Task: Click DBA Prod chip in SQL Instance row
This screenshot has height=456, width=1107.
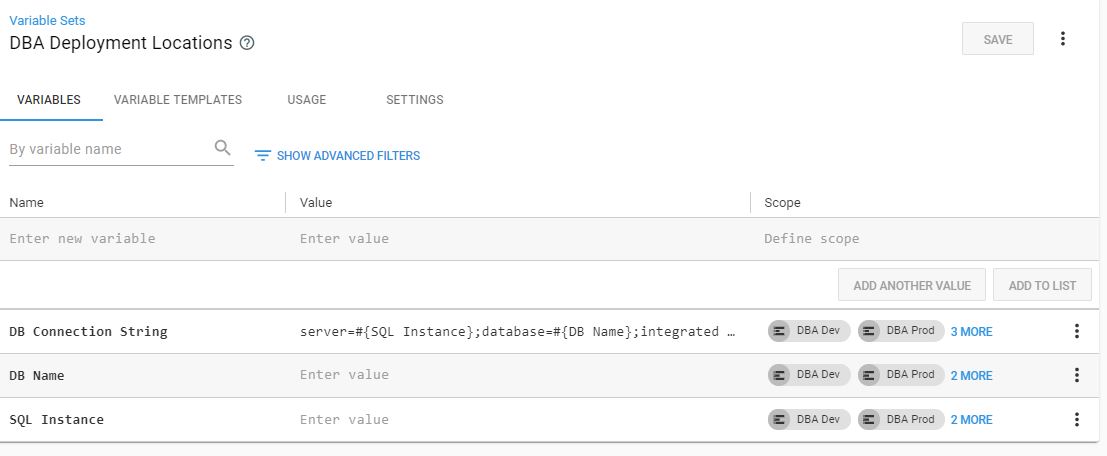Action: click(x=901, y=419)
